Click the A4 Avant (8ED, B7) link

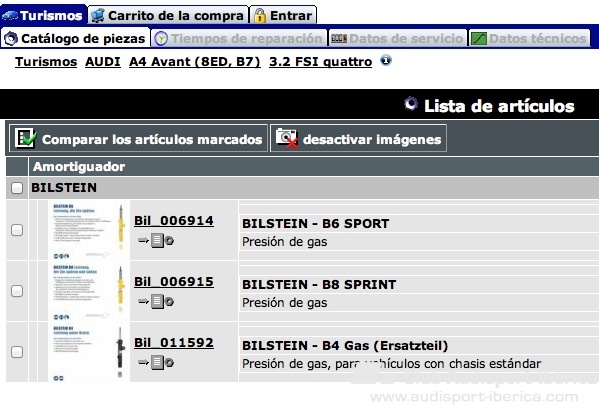(195, 62)
